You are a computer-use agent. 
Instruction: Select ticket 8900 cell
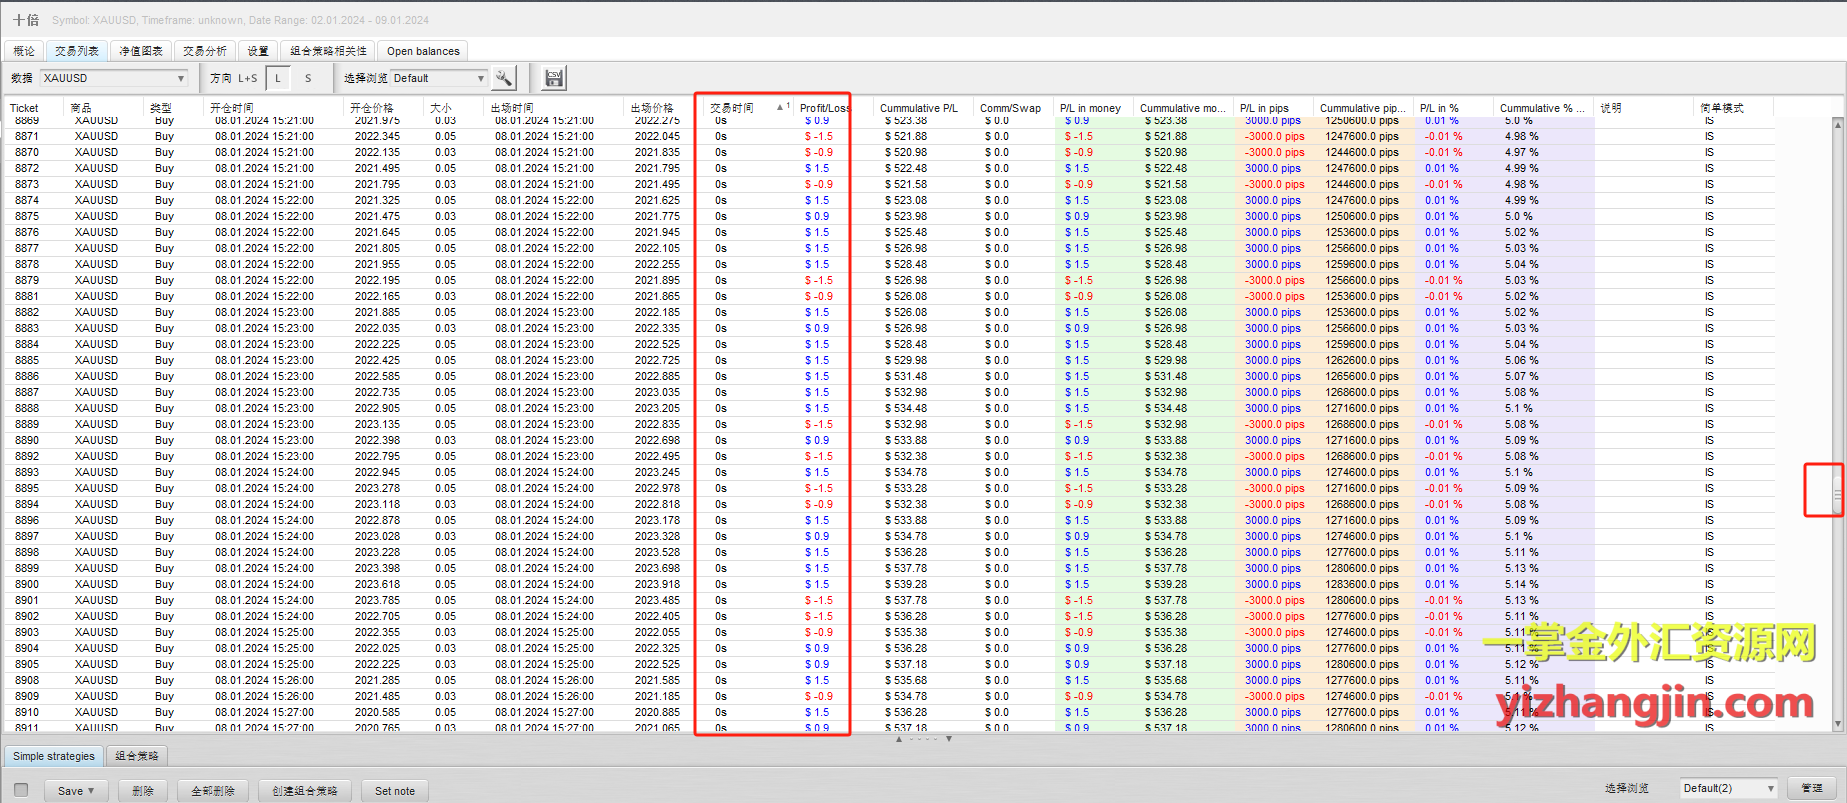point(27,584)
